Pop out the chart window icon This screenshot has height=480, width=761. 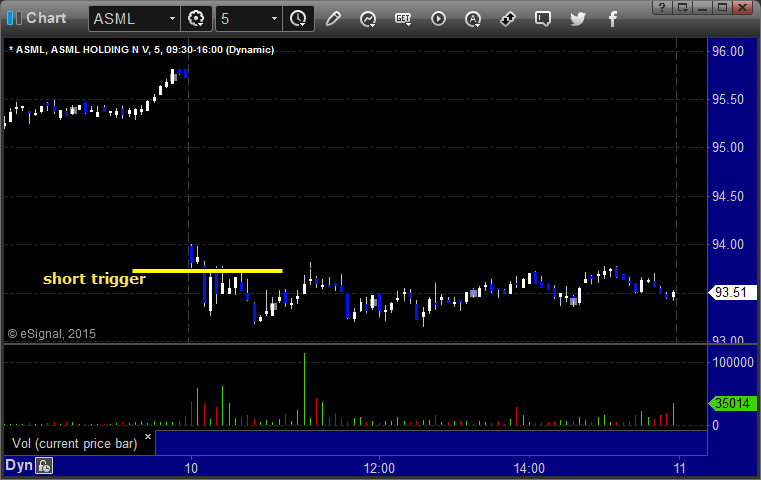[x=683, y=7]
